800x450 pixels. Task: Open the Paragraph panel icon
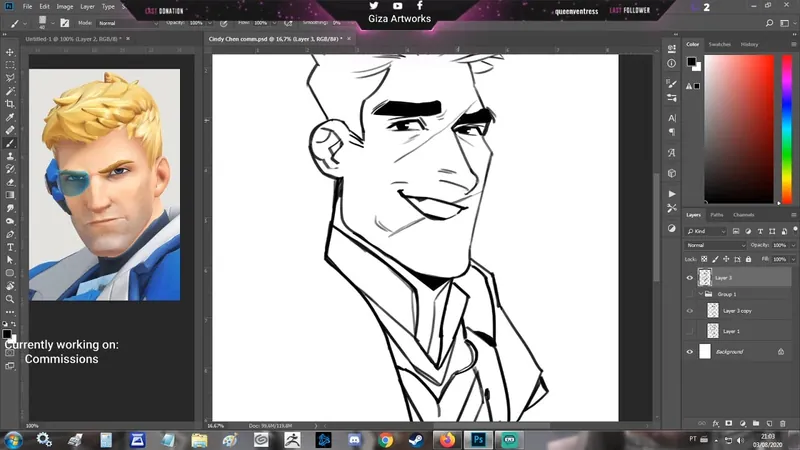point(671,132)
